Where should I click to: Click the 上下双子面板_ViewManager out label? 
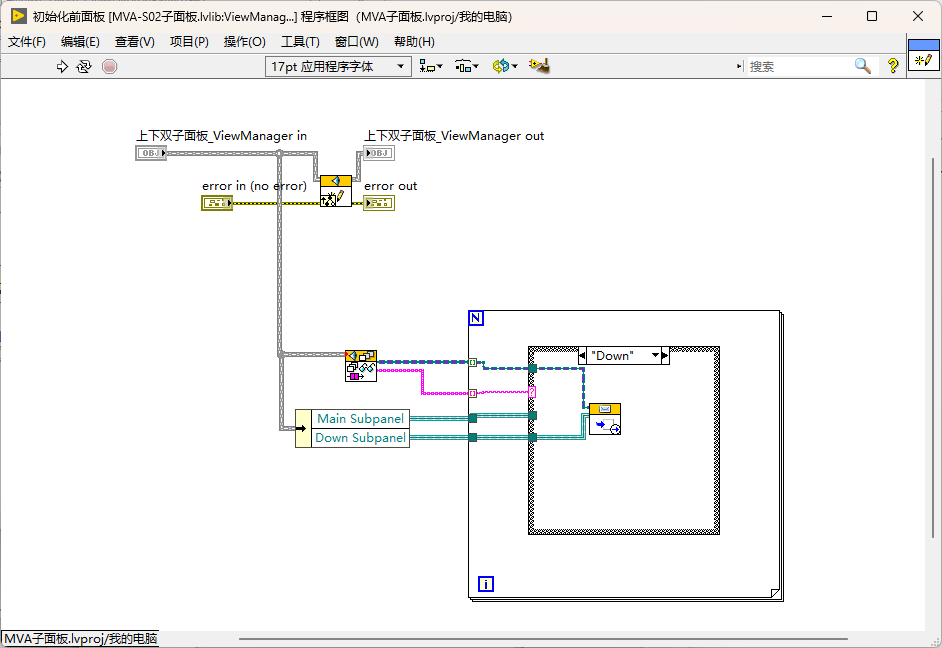click(x=454, y=136)
